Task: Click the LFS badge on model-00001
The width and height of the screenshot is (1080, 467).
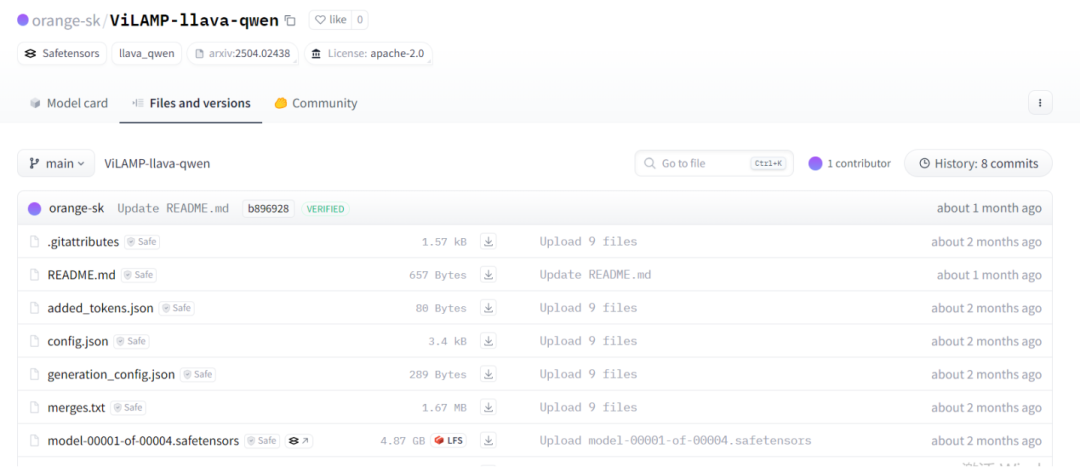Action: [x=448, y=441]
